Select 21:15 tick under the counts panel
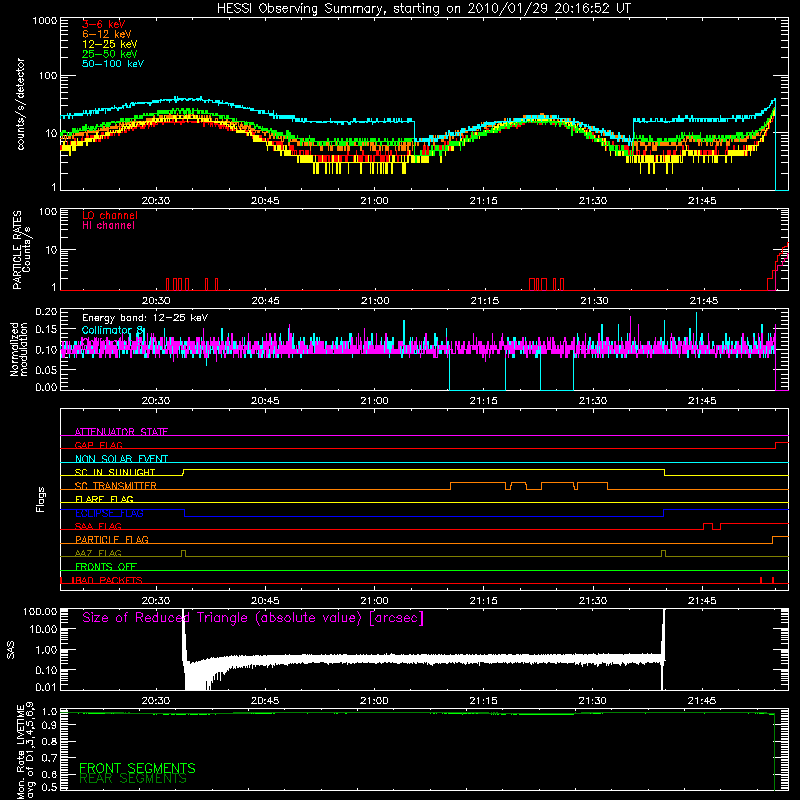Image resolution: width=800 pixels, height=800 pixels. [483, 201]
